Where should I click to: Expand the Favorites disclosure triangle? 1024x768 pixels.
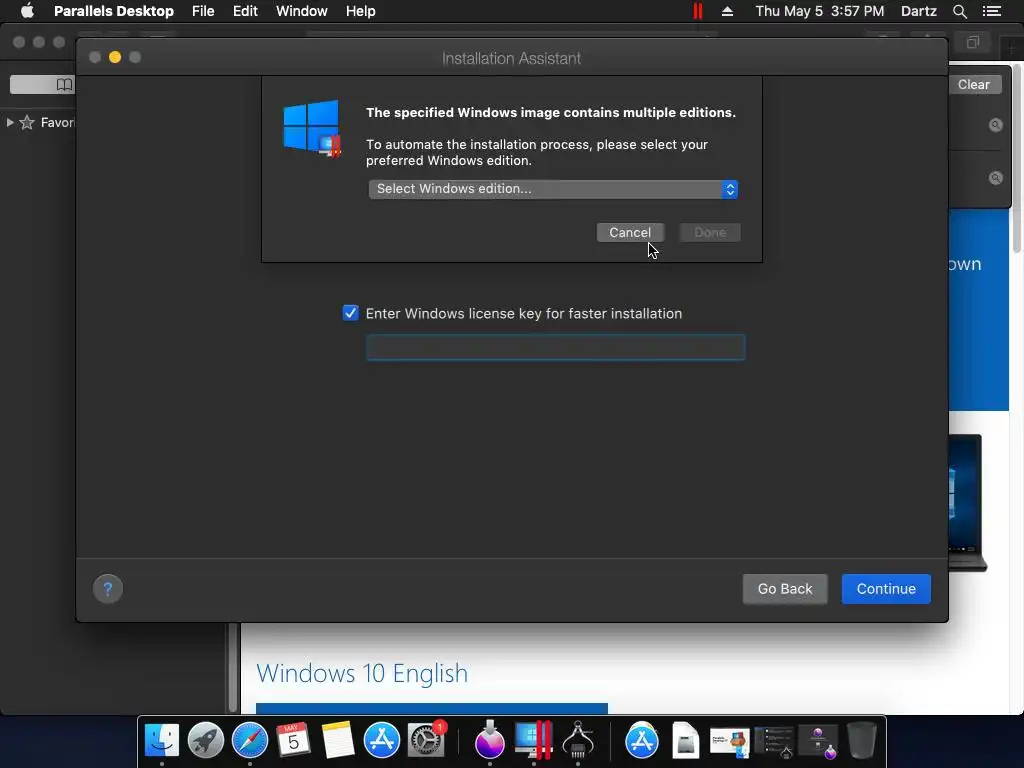(x=10, y=122)
